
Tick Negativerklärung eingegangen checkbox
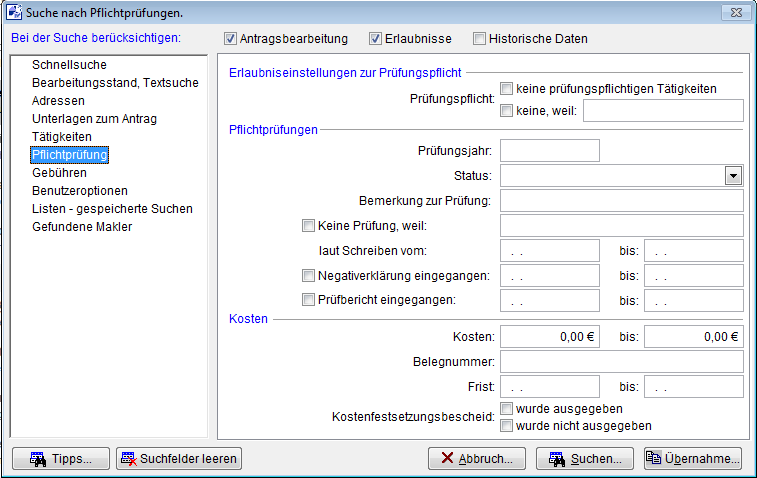308,275
